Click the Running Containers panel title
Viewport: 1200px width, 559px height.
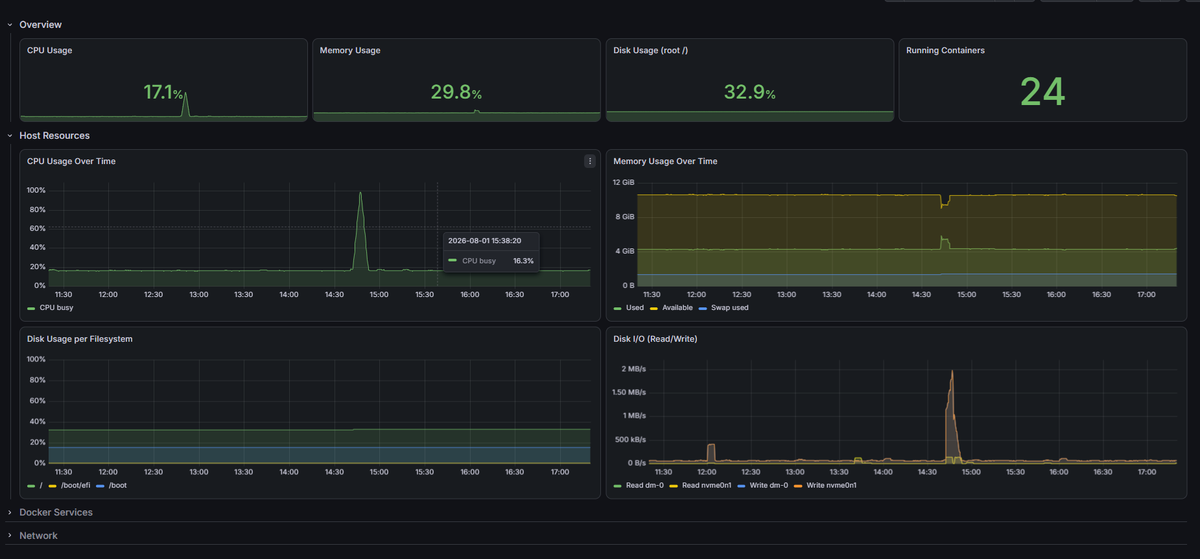pos(945,50)
